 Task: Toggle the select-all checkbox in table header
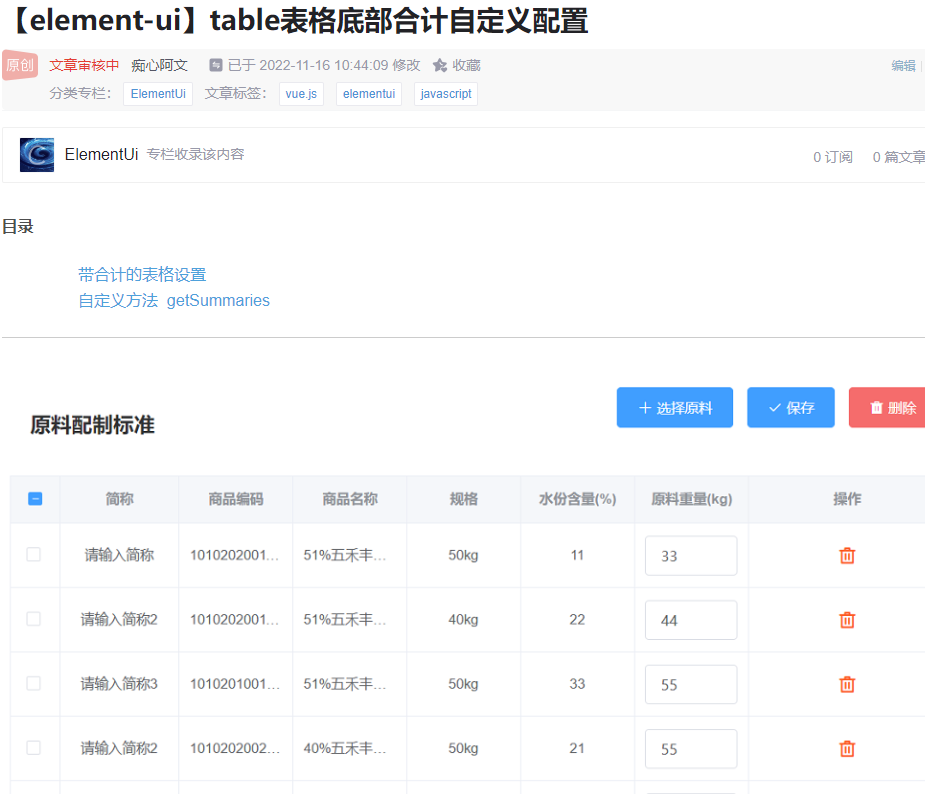pyautogui.click(x=35, y=499)
